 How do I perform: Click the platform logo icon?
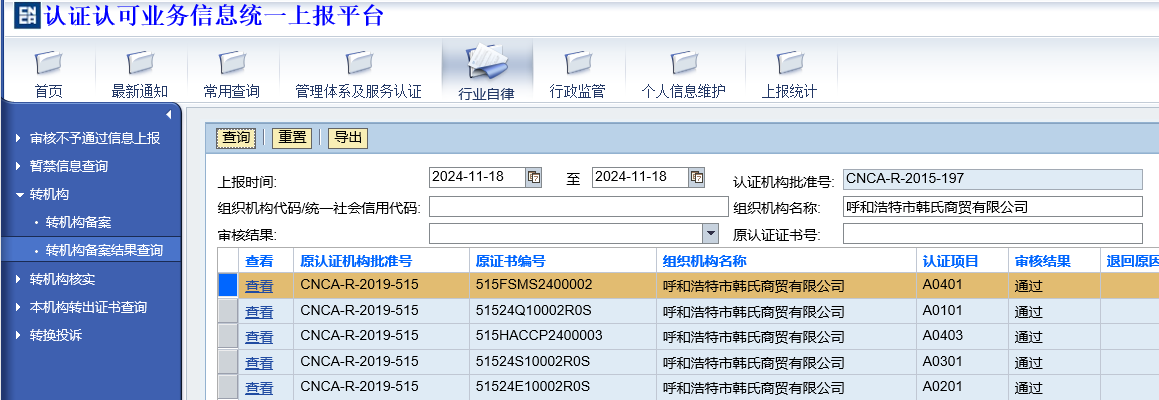coord(27,16)
